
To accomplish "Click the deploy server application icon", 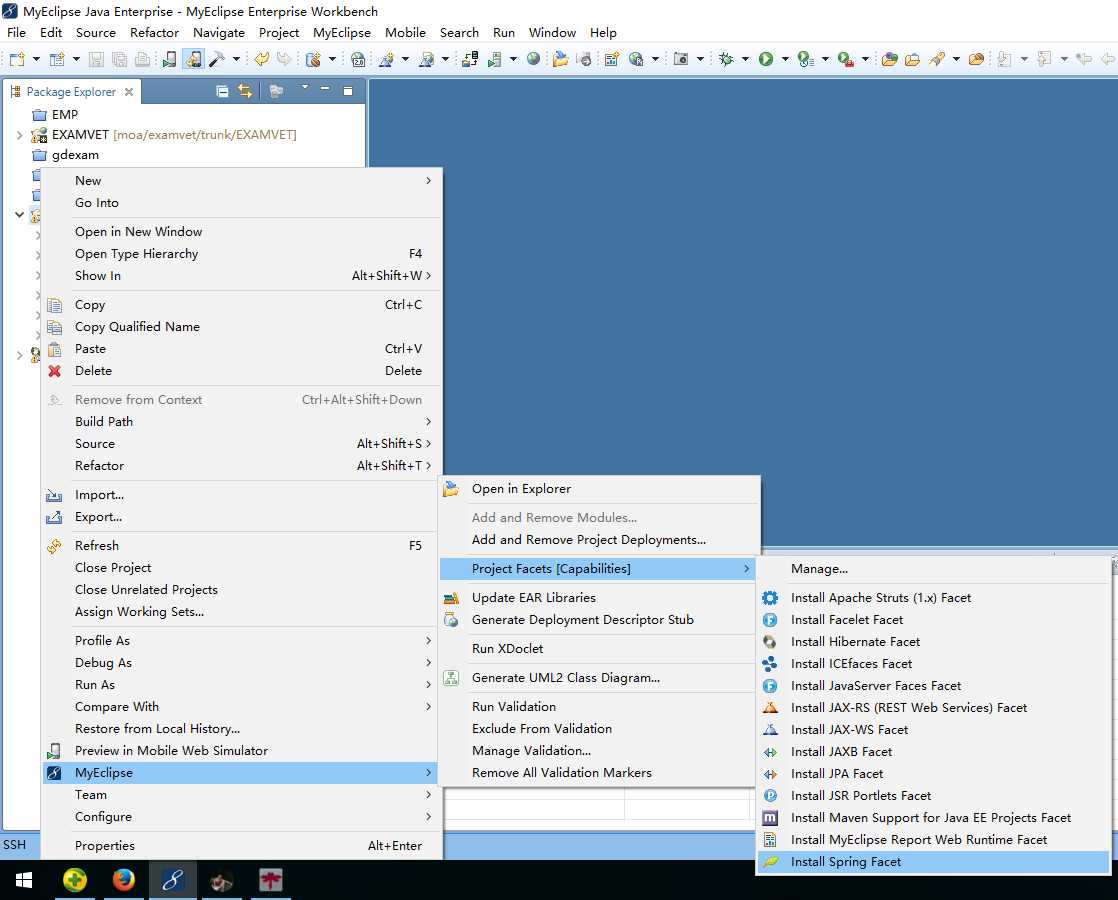I will [470, 59].
